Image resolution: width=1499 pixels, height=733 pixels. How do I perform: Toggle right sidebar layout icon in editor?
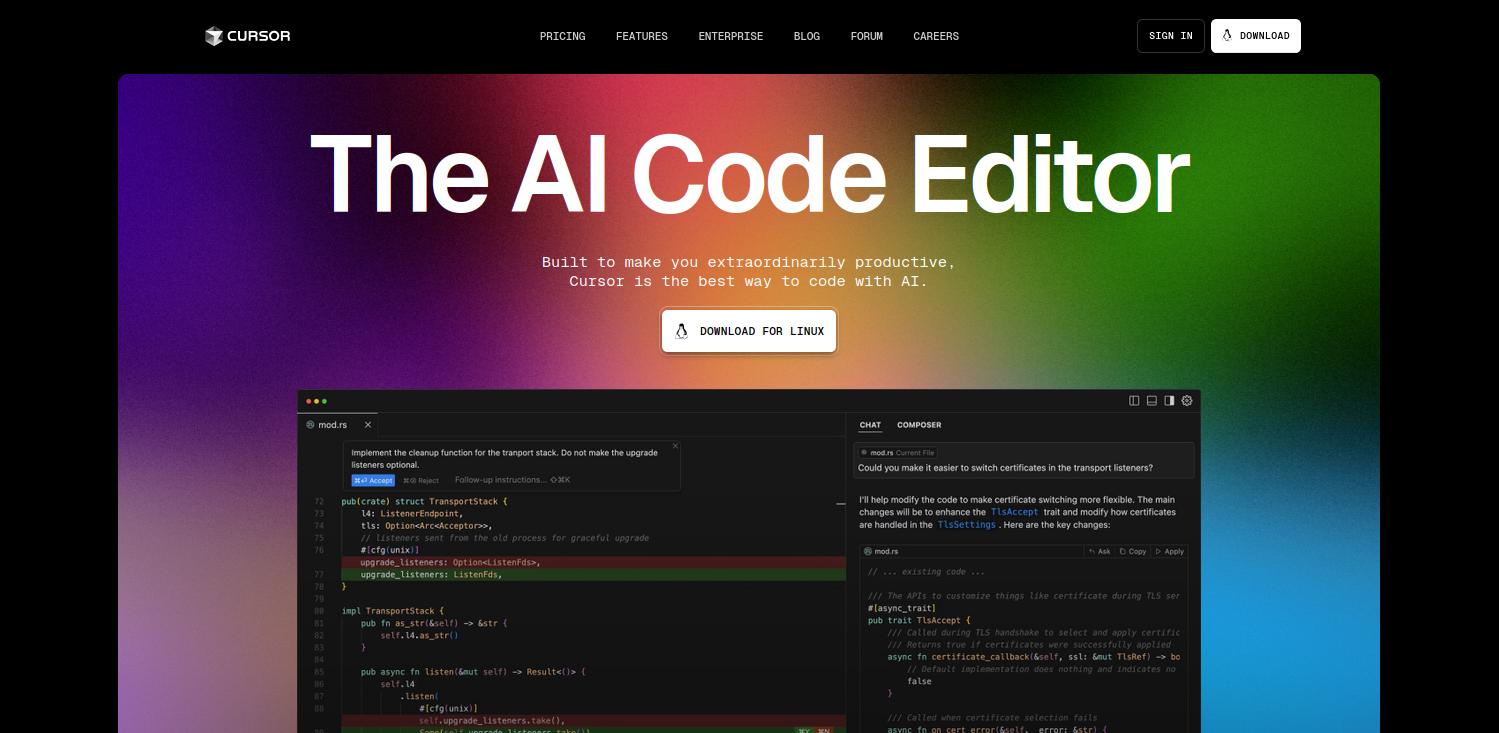pos(1169,401)
